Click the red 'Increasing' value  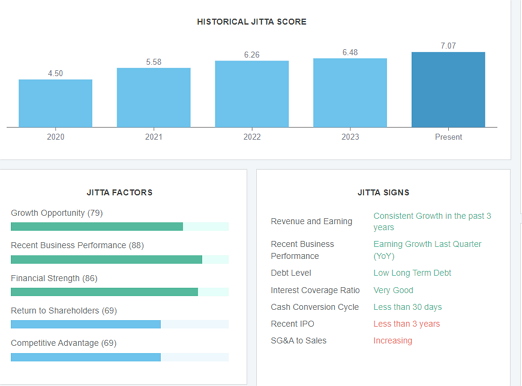point(393,341)
